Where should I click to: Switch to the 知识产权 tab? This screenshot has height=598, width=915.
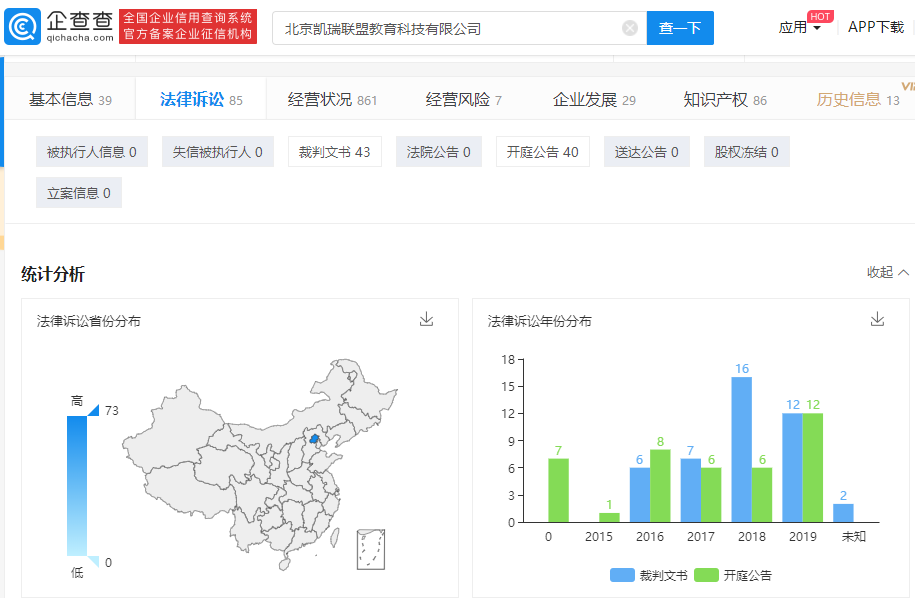(x=725, y=99)
